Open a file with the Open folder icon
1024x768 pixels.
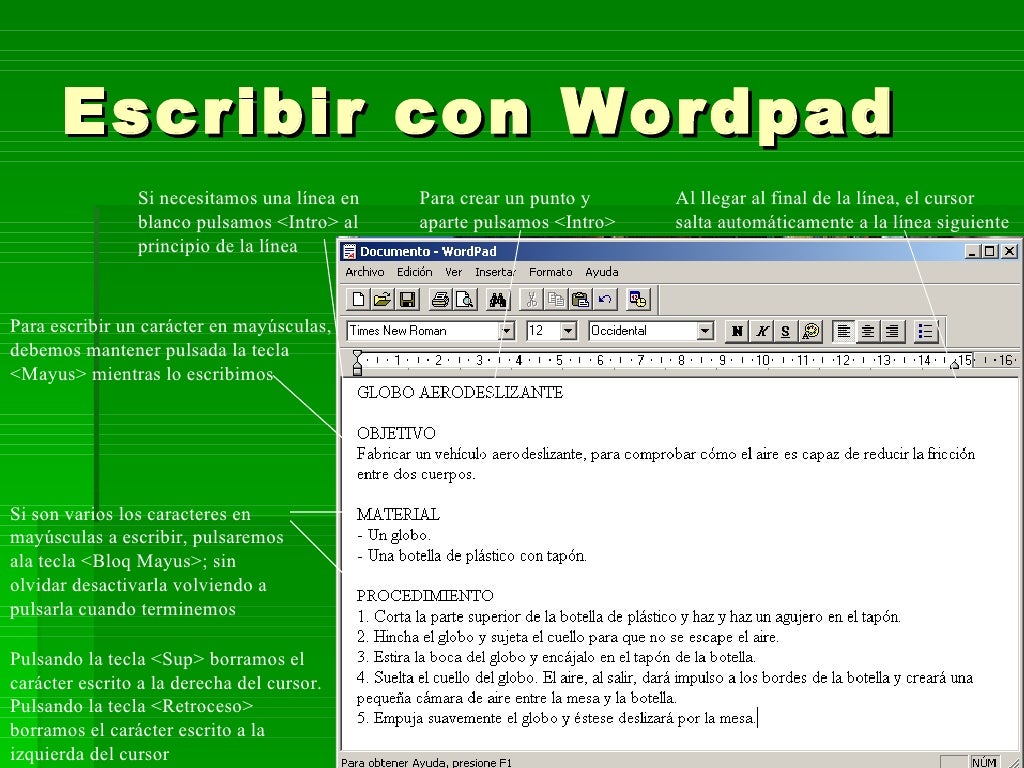382,300
